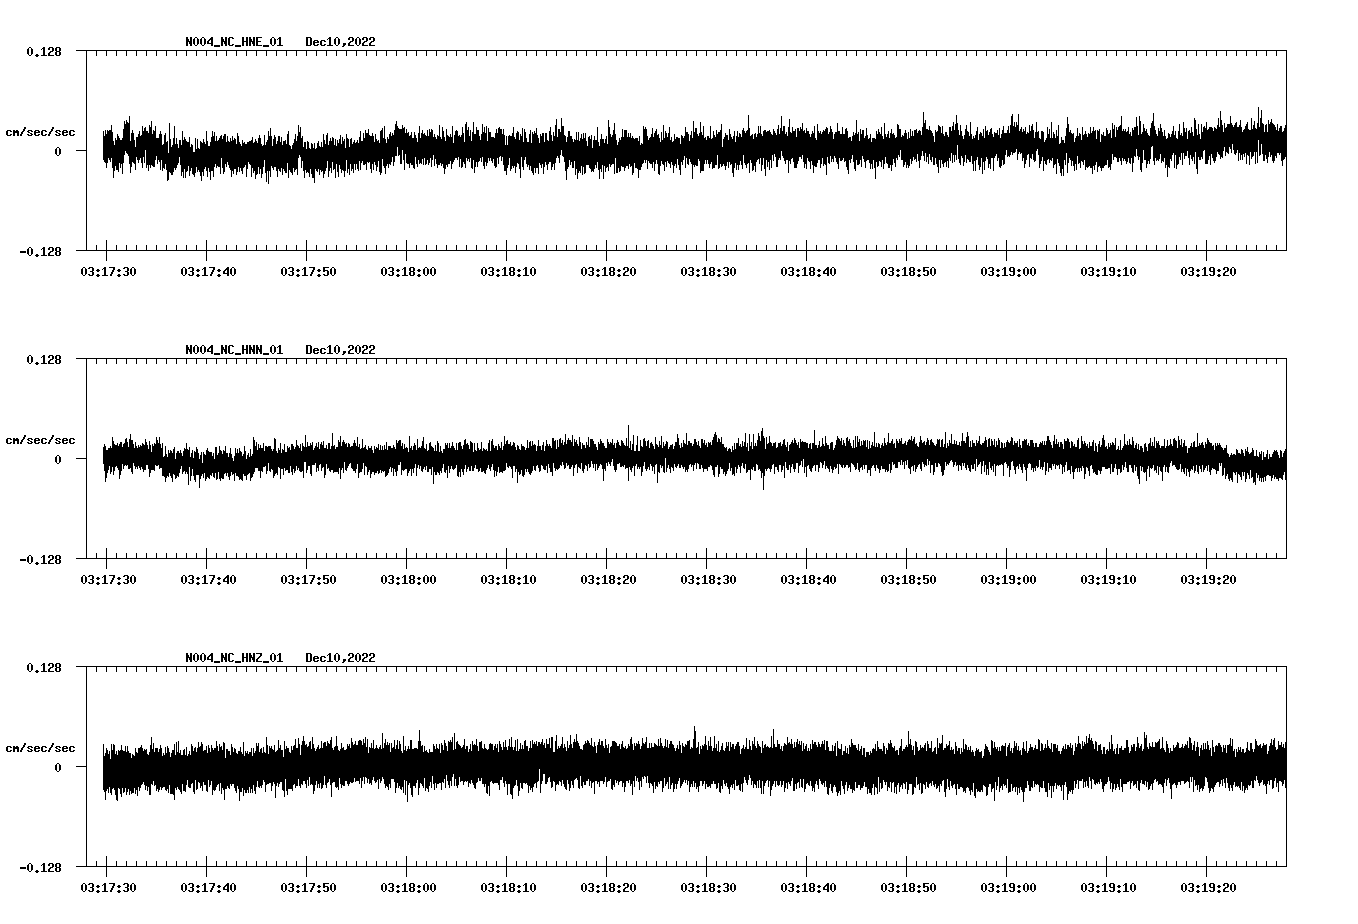Click the cm/sec/sec unit label on the HNE plot
This screenshot has width=1358, height=924.
pyautogui.click(x=41, y=131)
